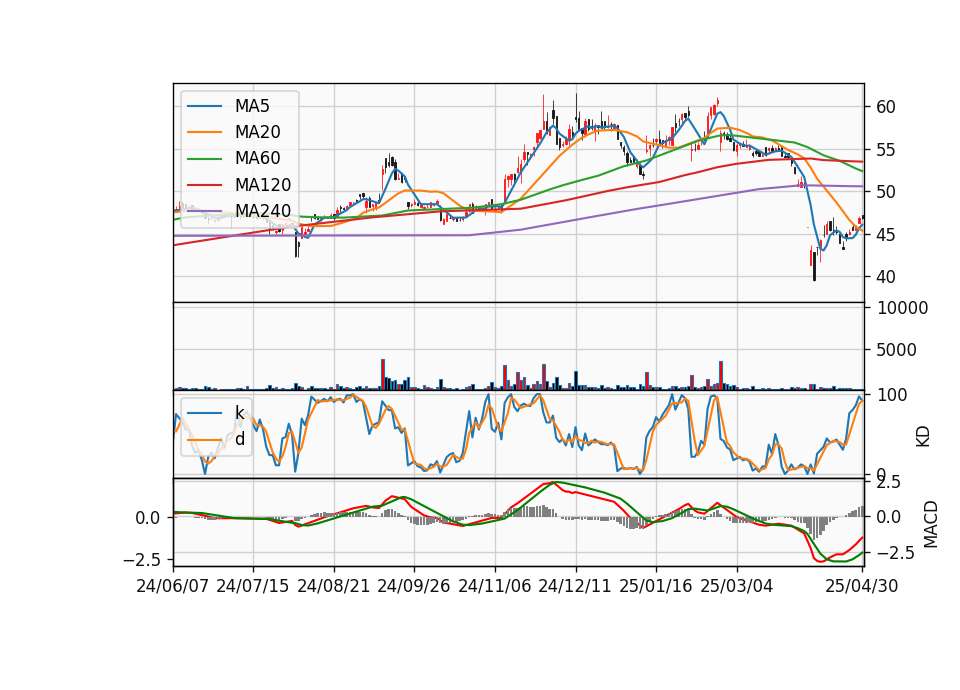
Task: Click the green MA60 line sample in legend
Action: pyautogui.click(x=204, y=158)
